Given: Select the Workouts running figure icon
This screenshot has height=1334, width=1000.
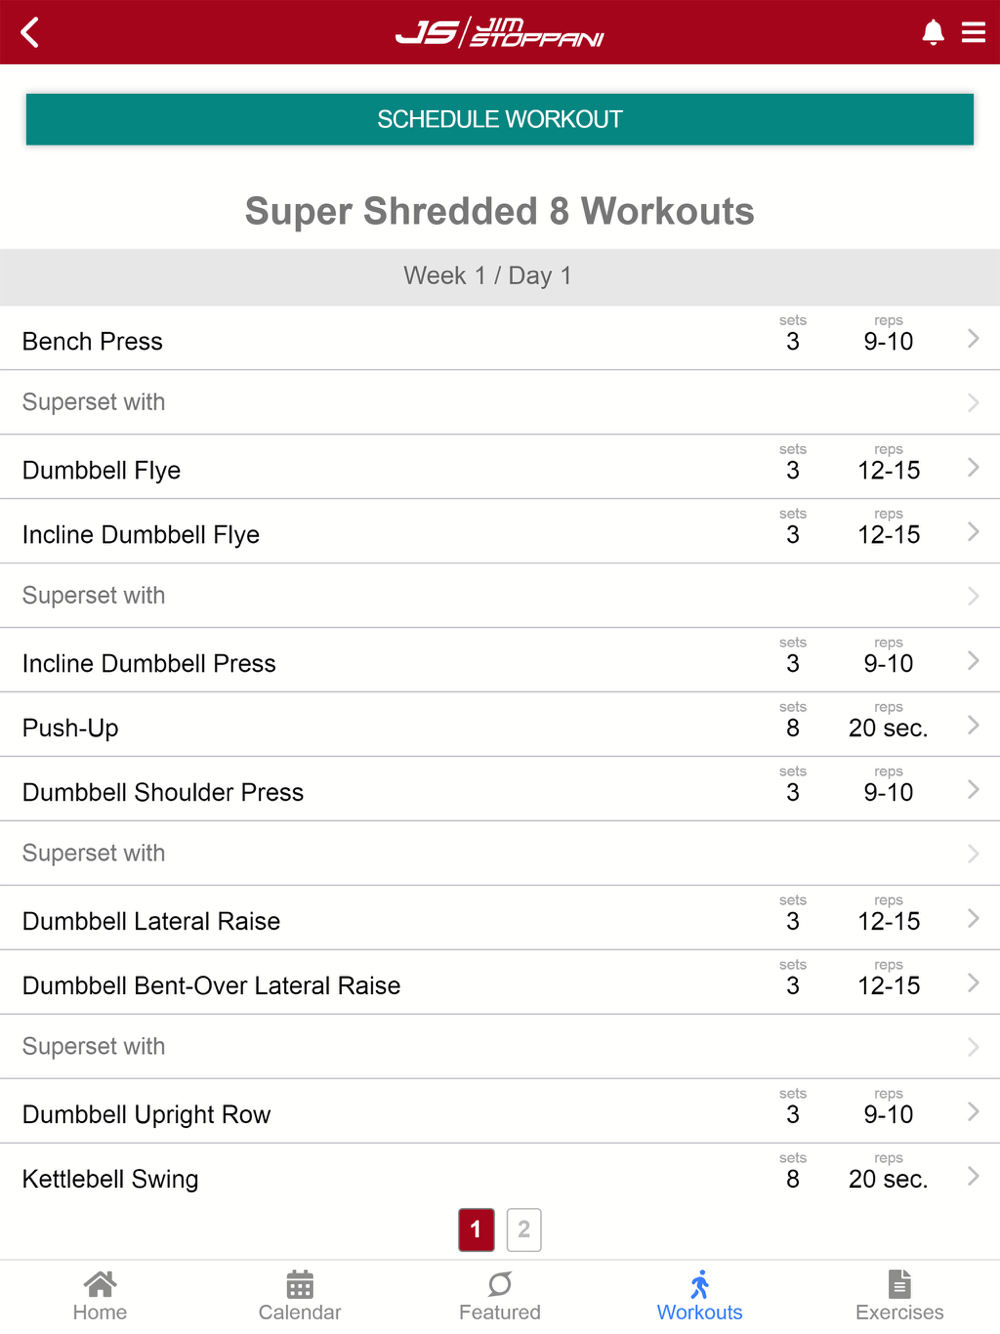Looking at the screenshot, I should pyautogui.click(x=700, y=1284).
